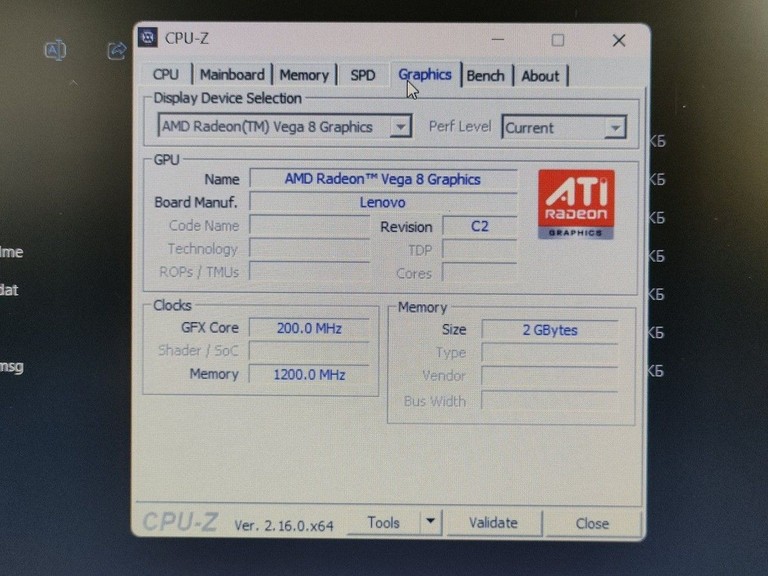Open the About tab
Viewport: 768px width, 576px height.
pos(540,76)
